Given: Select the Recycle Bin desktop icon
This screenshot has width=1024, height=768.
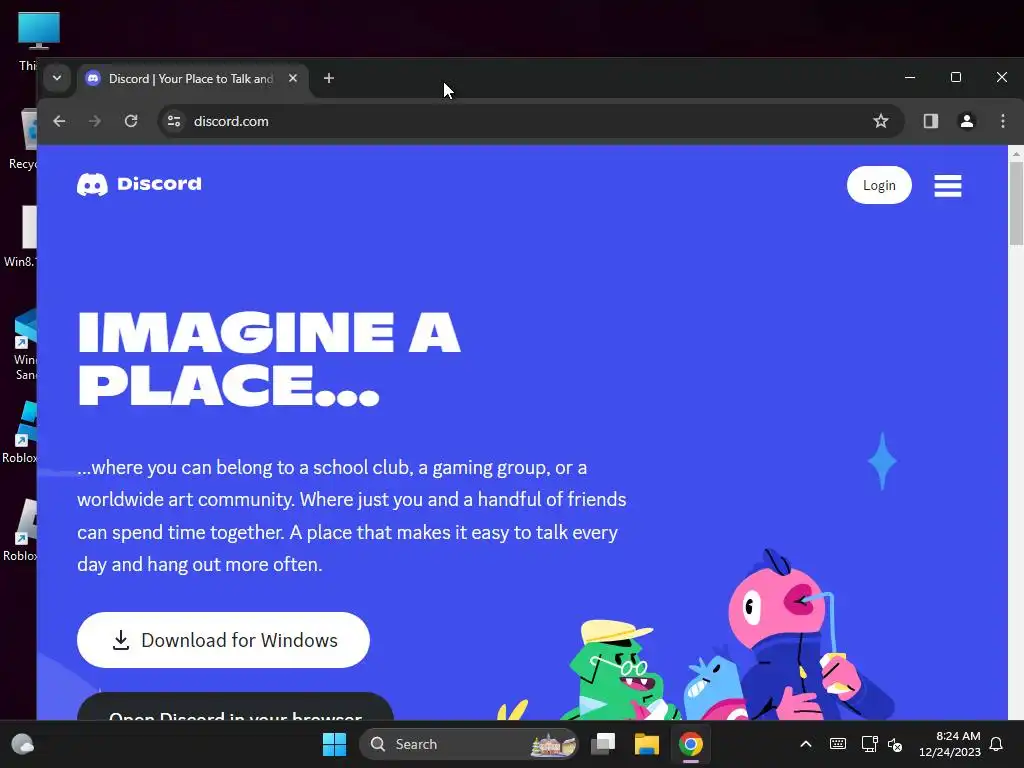Looking at the screenshot, I should coord(25,140).
